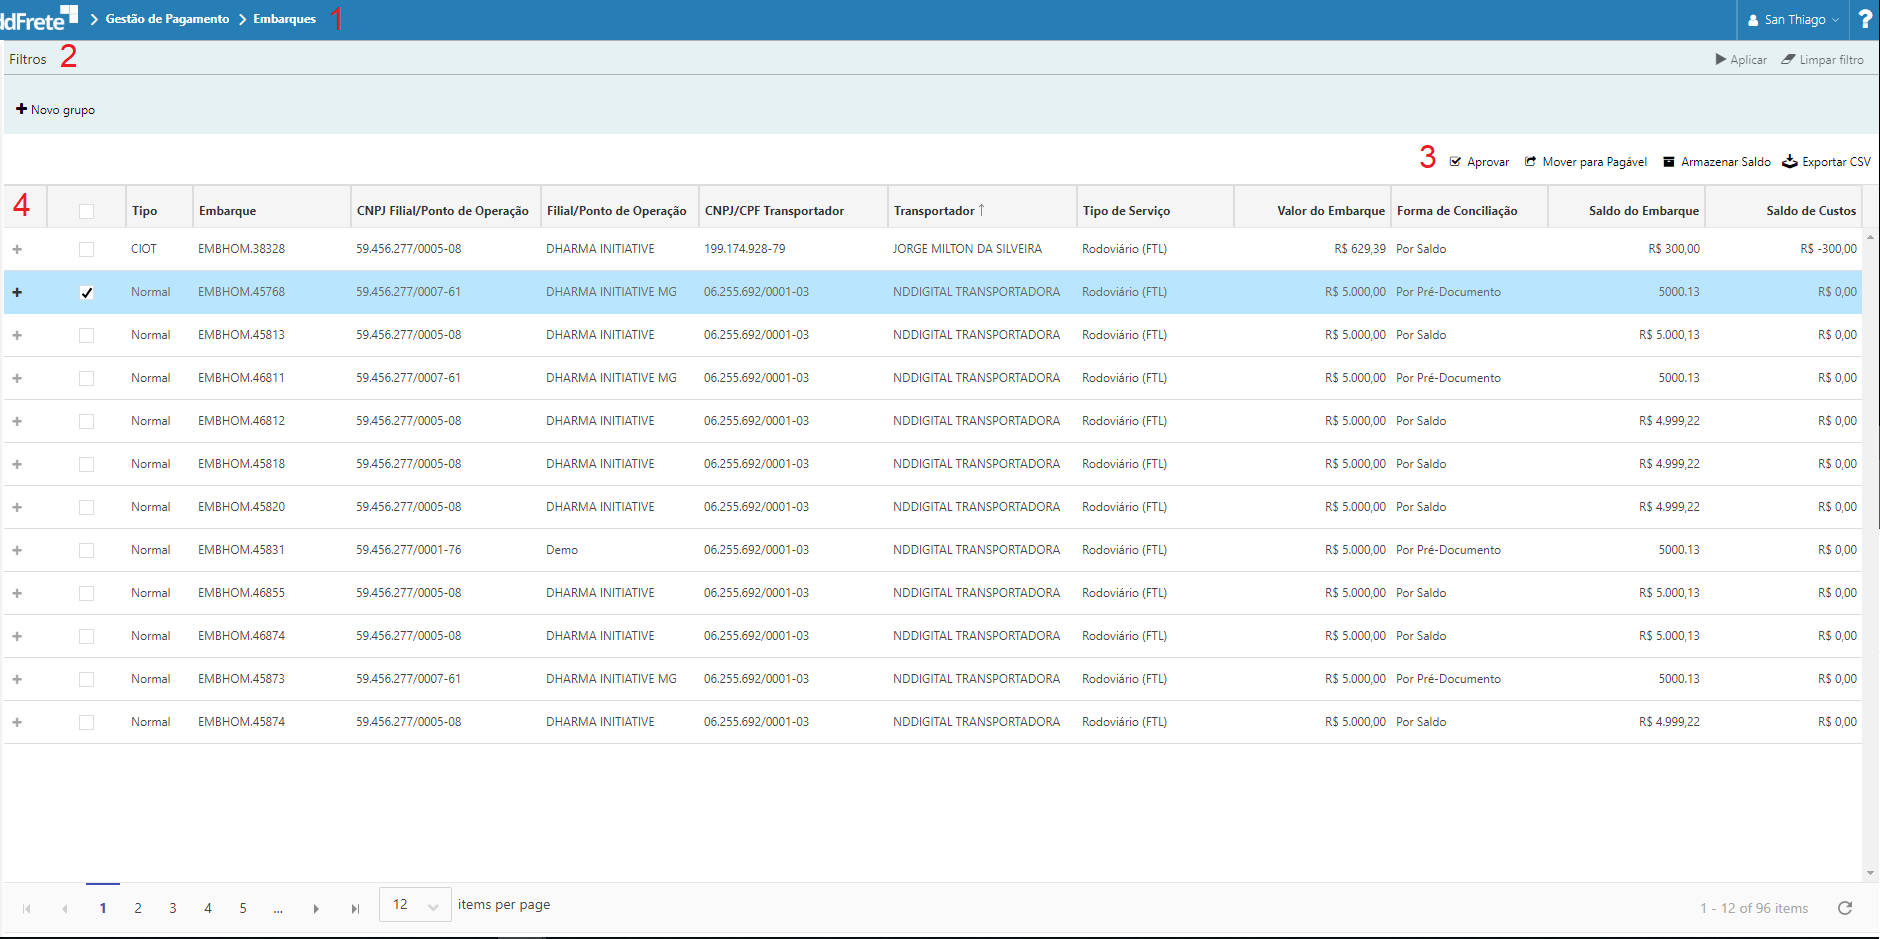Click the Exportar CSV download icon

pyautogui.click(x=1790, y=162)
